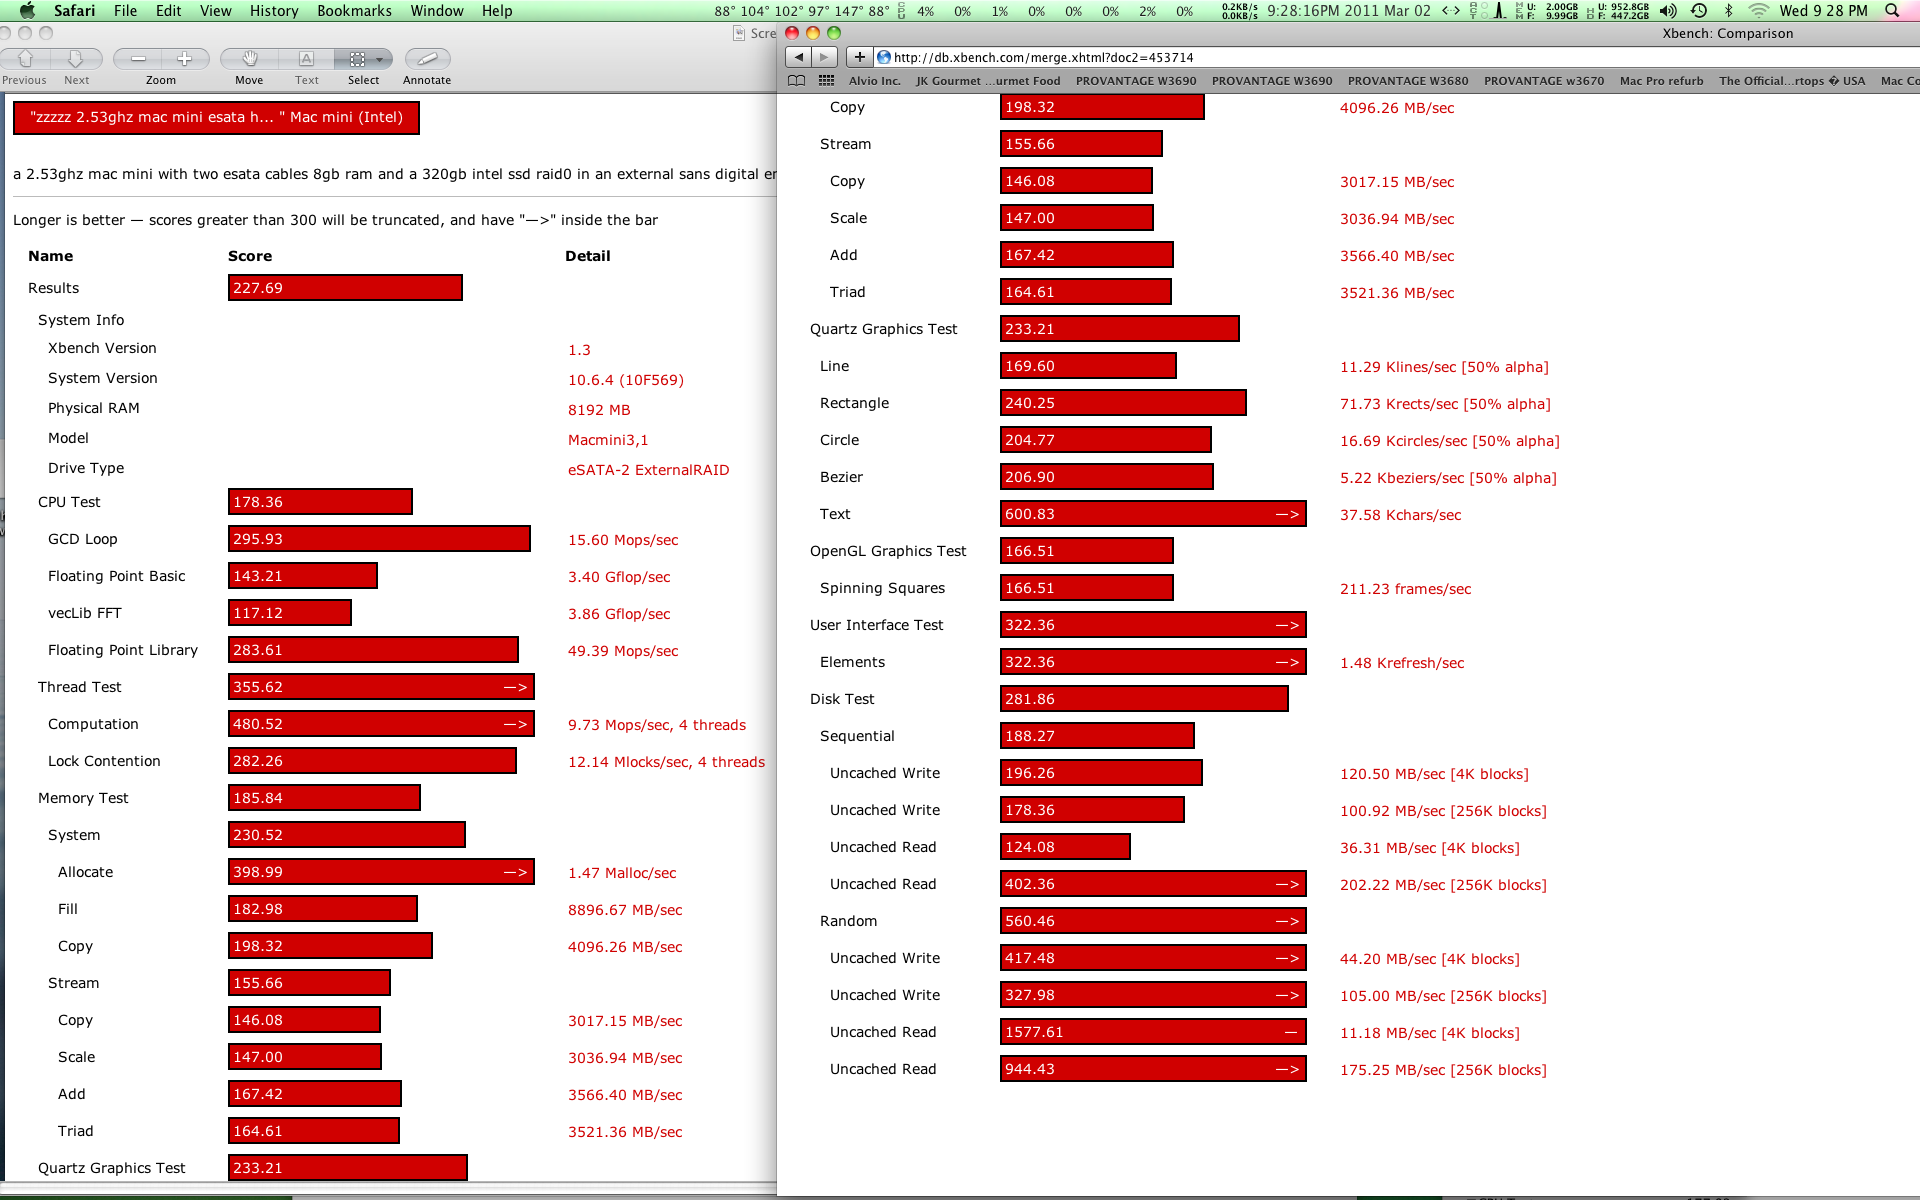Zoom out with the minus button
Image resolution: width=1920 pixels, height=1200 pixels.
pos(138,59)
